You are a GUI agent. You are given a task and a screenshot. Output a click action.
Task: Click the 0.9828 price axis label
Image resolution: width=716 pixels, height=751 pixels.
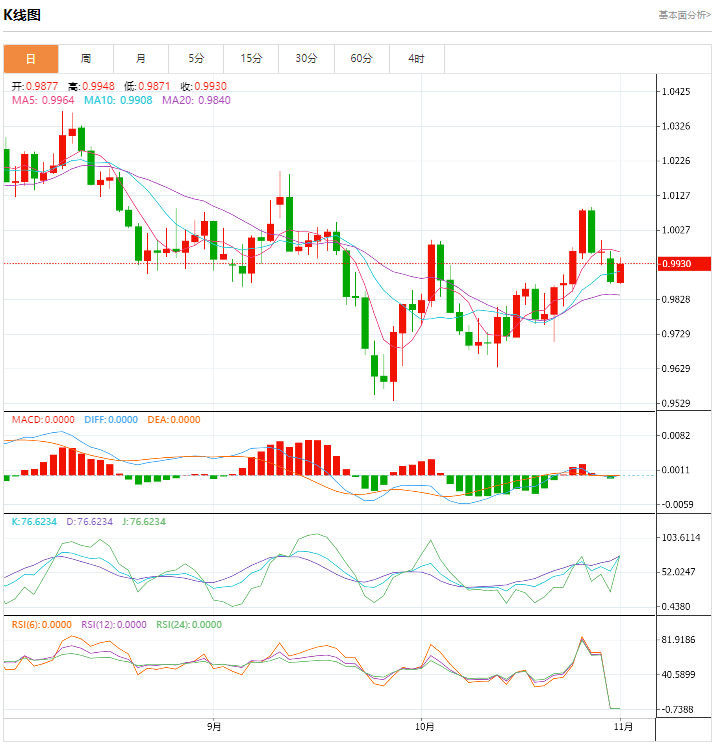pos(676,299)
